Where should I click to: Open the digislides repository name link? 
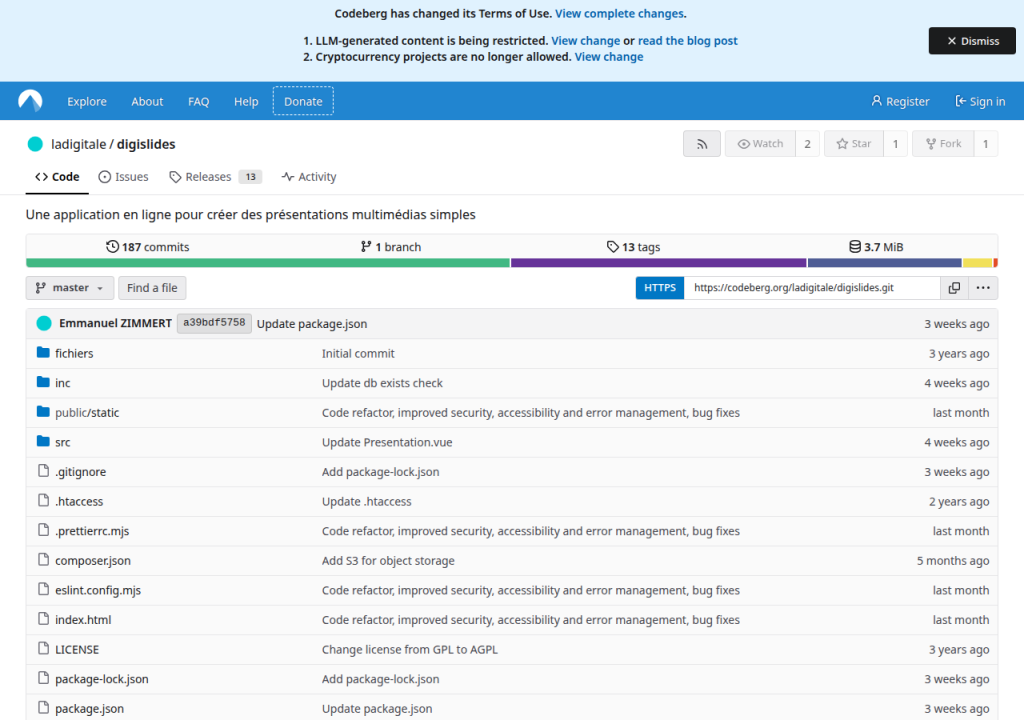coord(146,144)
